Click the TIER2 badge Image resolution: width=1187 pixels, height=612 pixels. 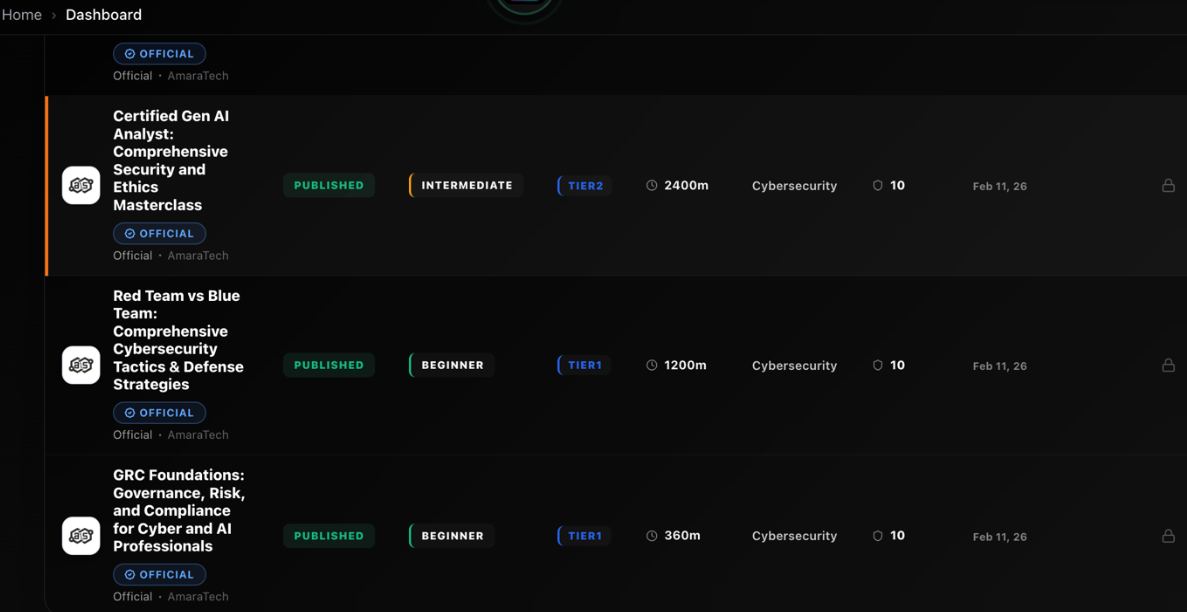pyautogui.click(x=585, y=185)
